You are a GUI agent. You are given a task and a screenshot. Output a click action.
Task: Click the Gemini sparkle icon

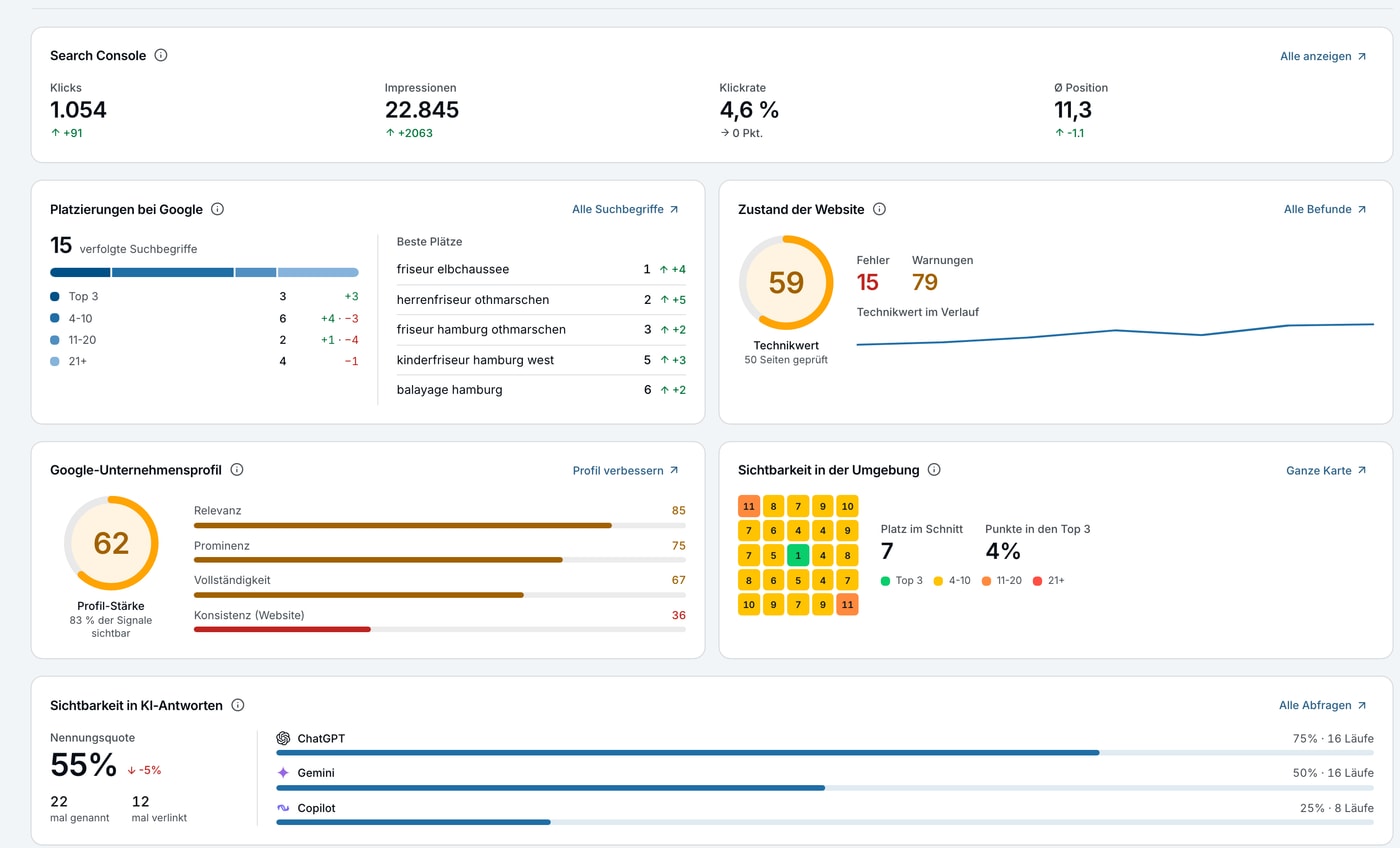[283, 773]
